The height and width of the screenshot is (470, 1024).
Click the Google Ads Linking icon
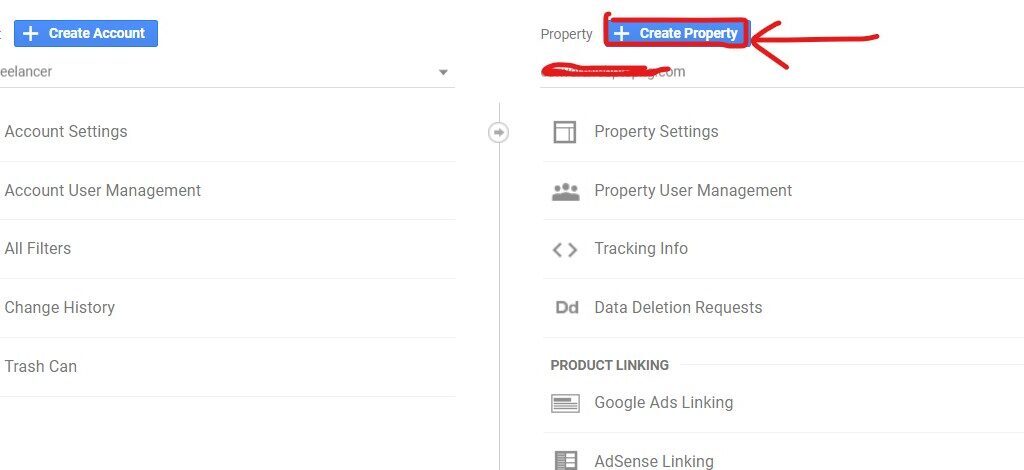click(x=565, y=403)
